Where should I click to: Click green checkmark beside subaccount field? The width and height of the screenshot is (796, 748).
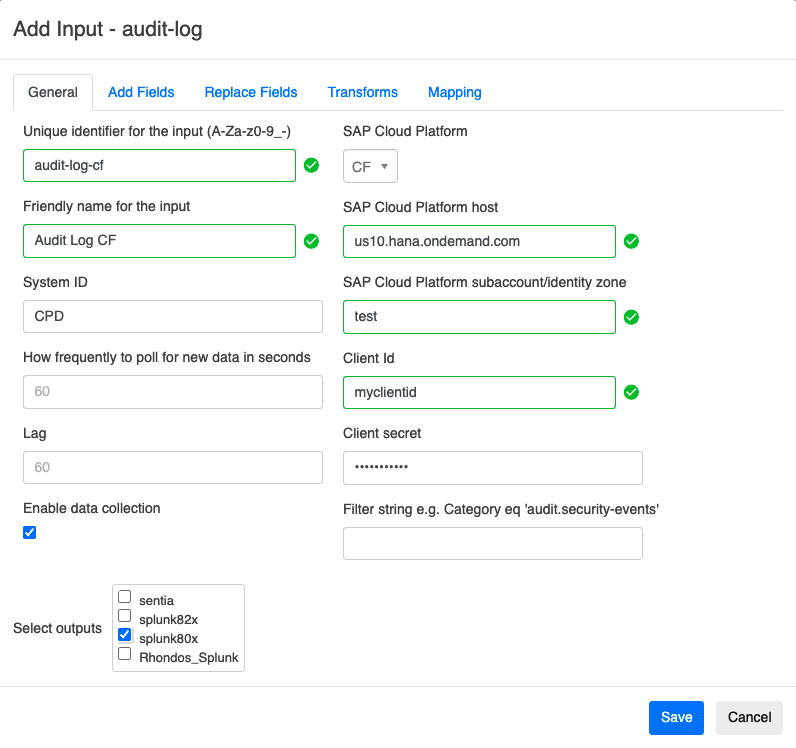tap(631, 317)
